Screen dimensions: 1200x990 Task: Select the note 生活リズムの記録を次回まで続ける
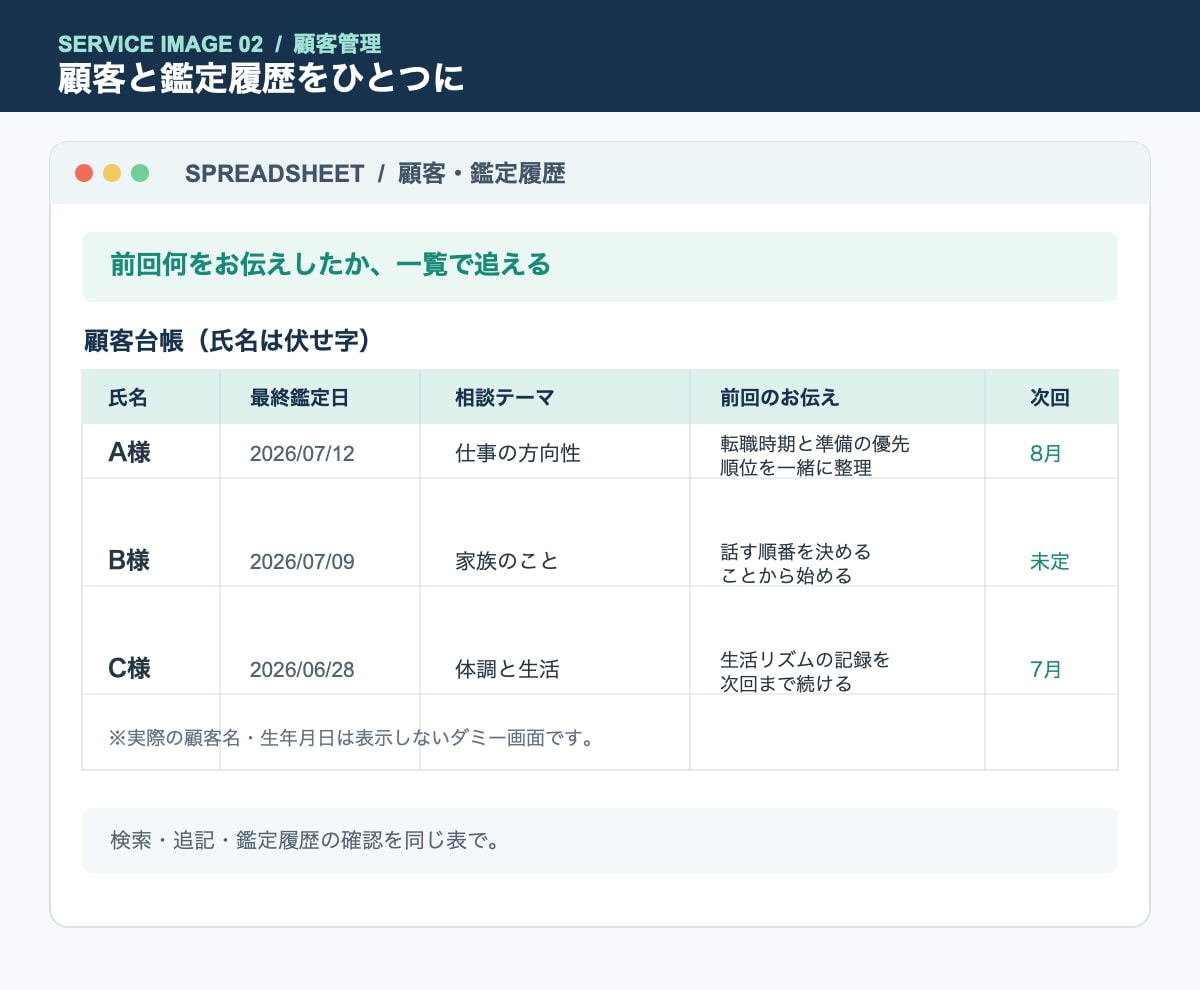tap(805, 671)
